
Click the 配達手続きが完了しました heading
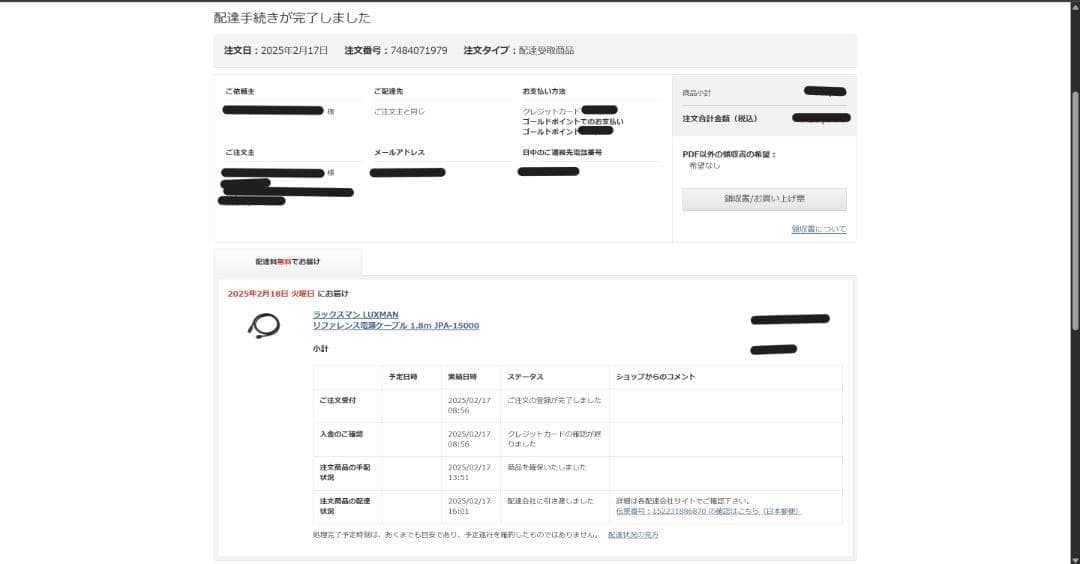click(292, 18)
